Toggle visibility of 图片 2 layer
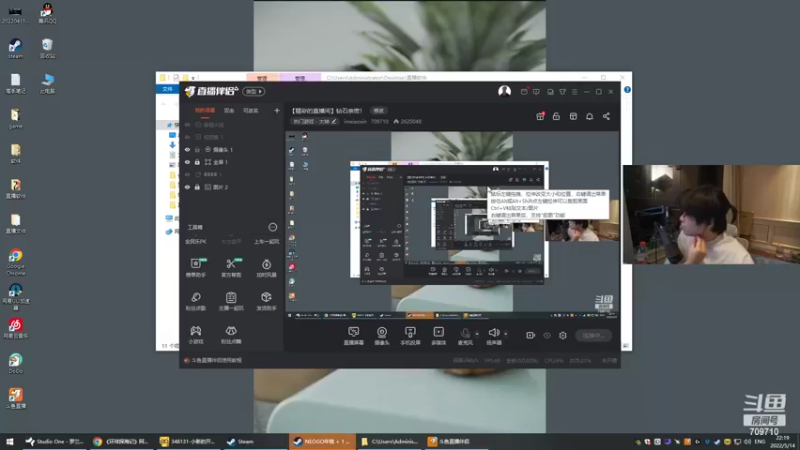Image resolution: width=800 pixels, height=450 pixels. (x=187, y=187)
